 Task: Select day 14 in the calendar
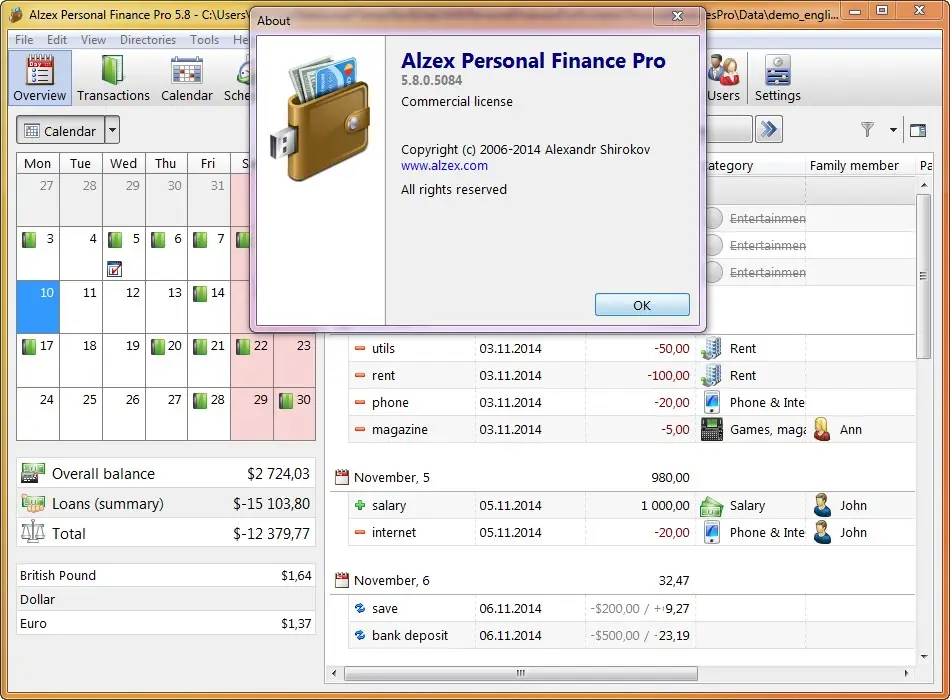point(209,307)
